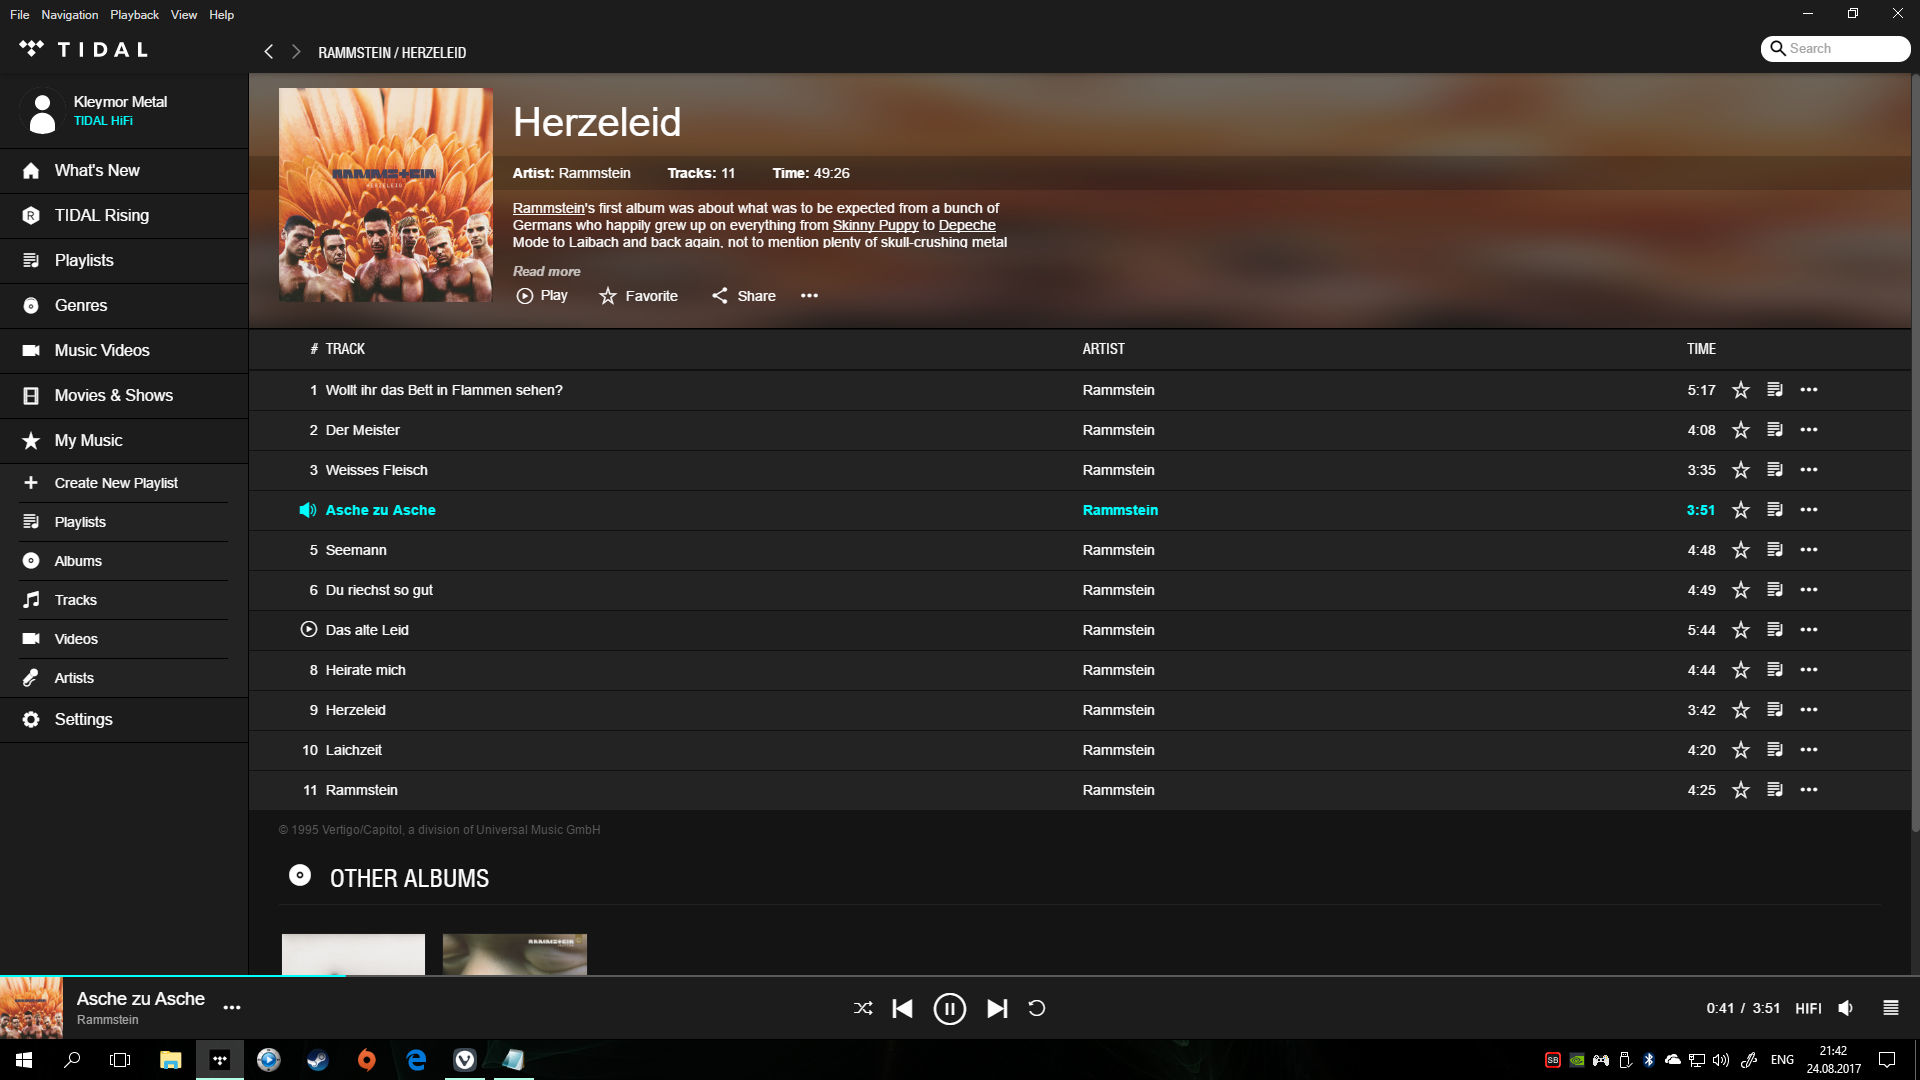Pause the current song

tap(949, 1008)
